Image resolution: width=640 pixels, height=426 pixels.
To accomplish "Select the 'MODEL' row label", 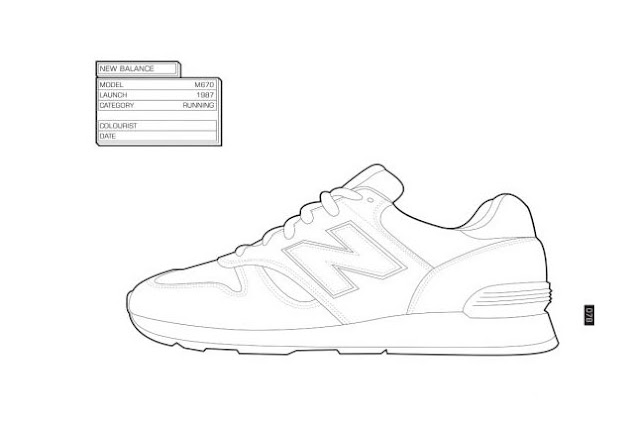I will pyautogui.click(x=111, y=85).
